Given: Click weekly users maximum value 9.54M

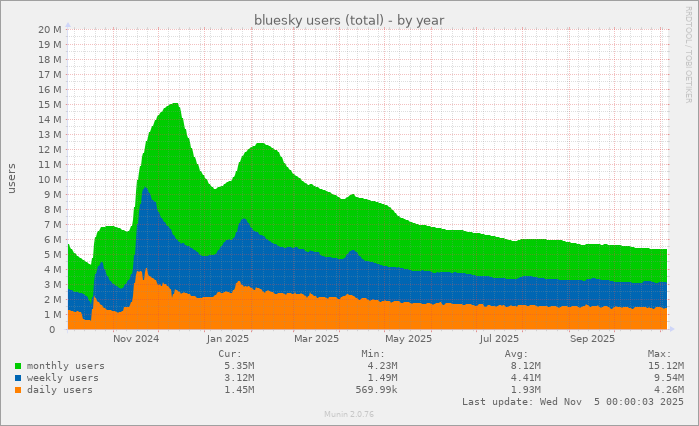Looking at the screenshot, I should (669, 378).
